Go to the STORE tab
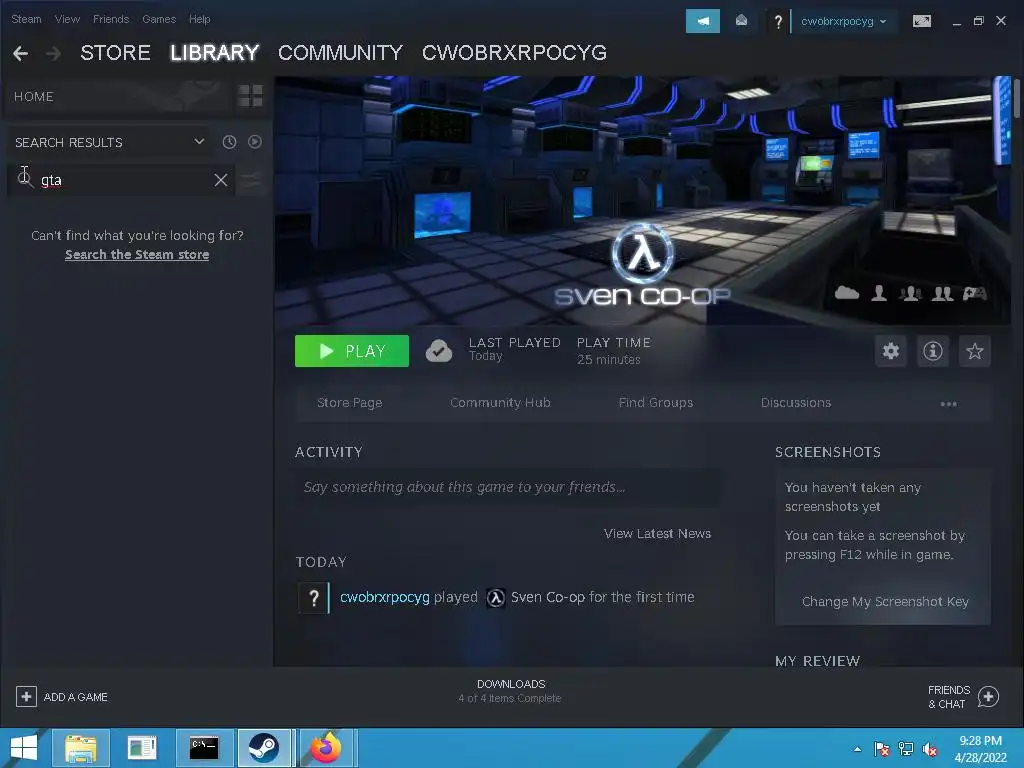Image resolution: width=1024 pixels, height=768 pixels. click(x=116, y=53)
